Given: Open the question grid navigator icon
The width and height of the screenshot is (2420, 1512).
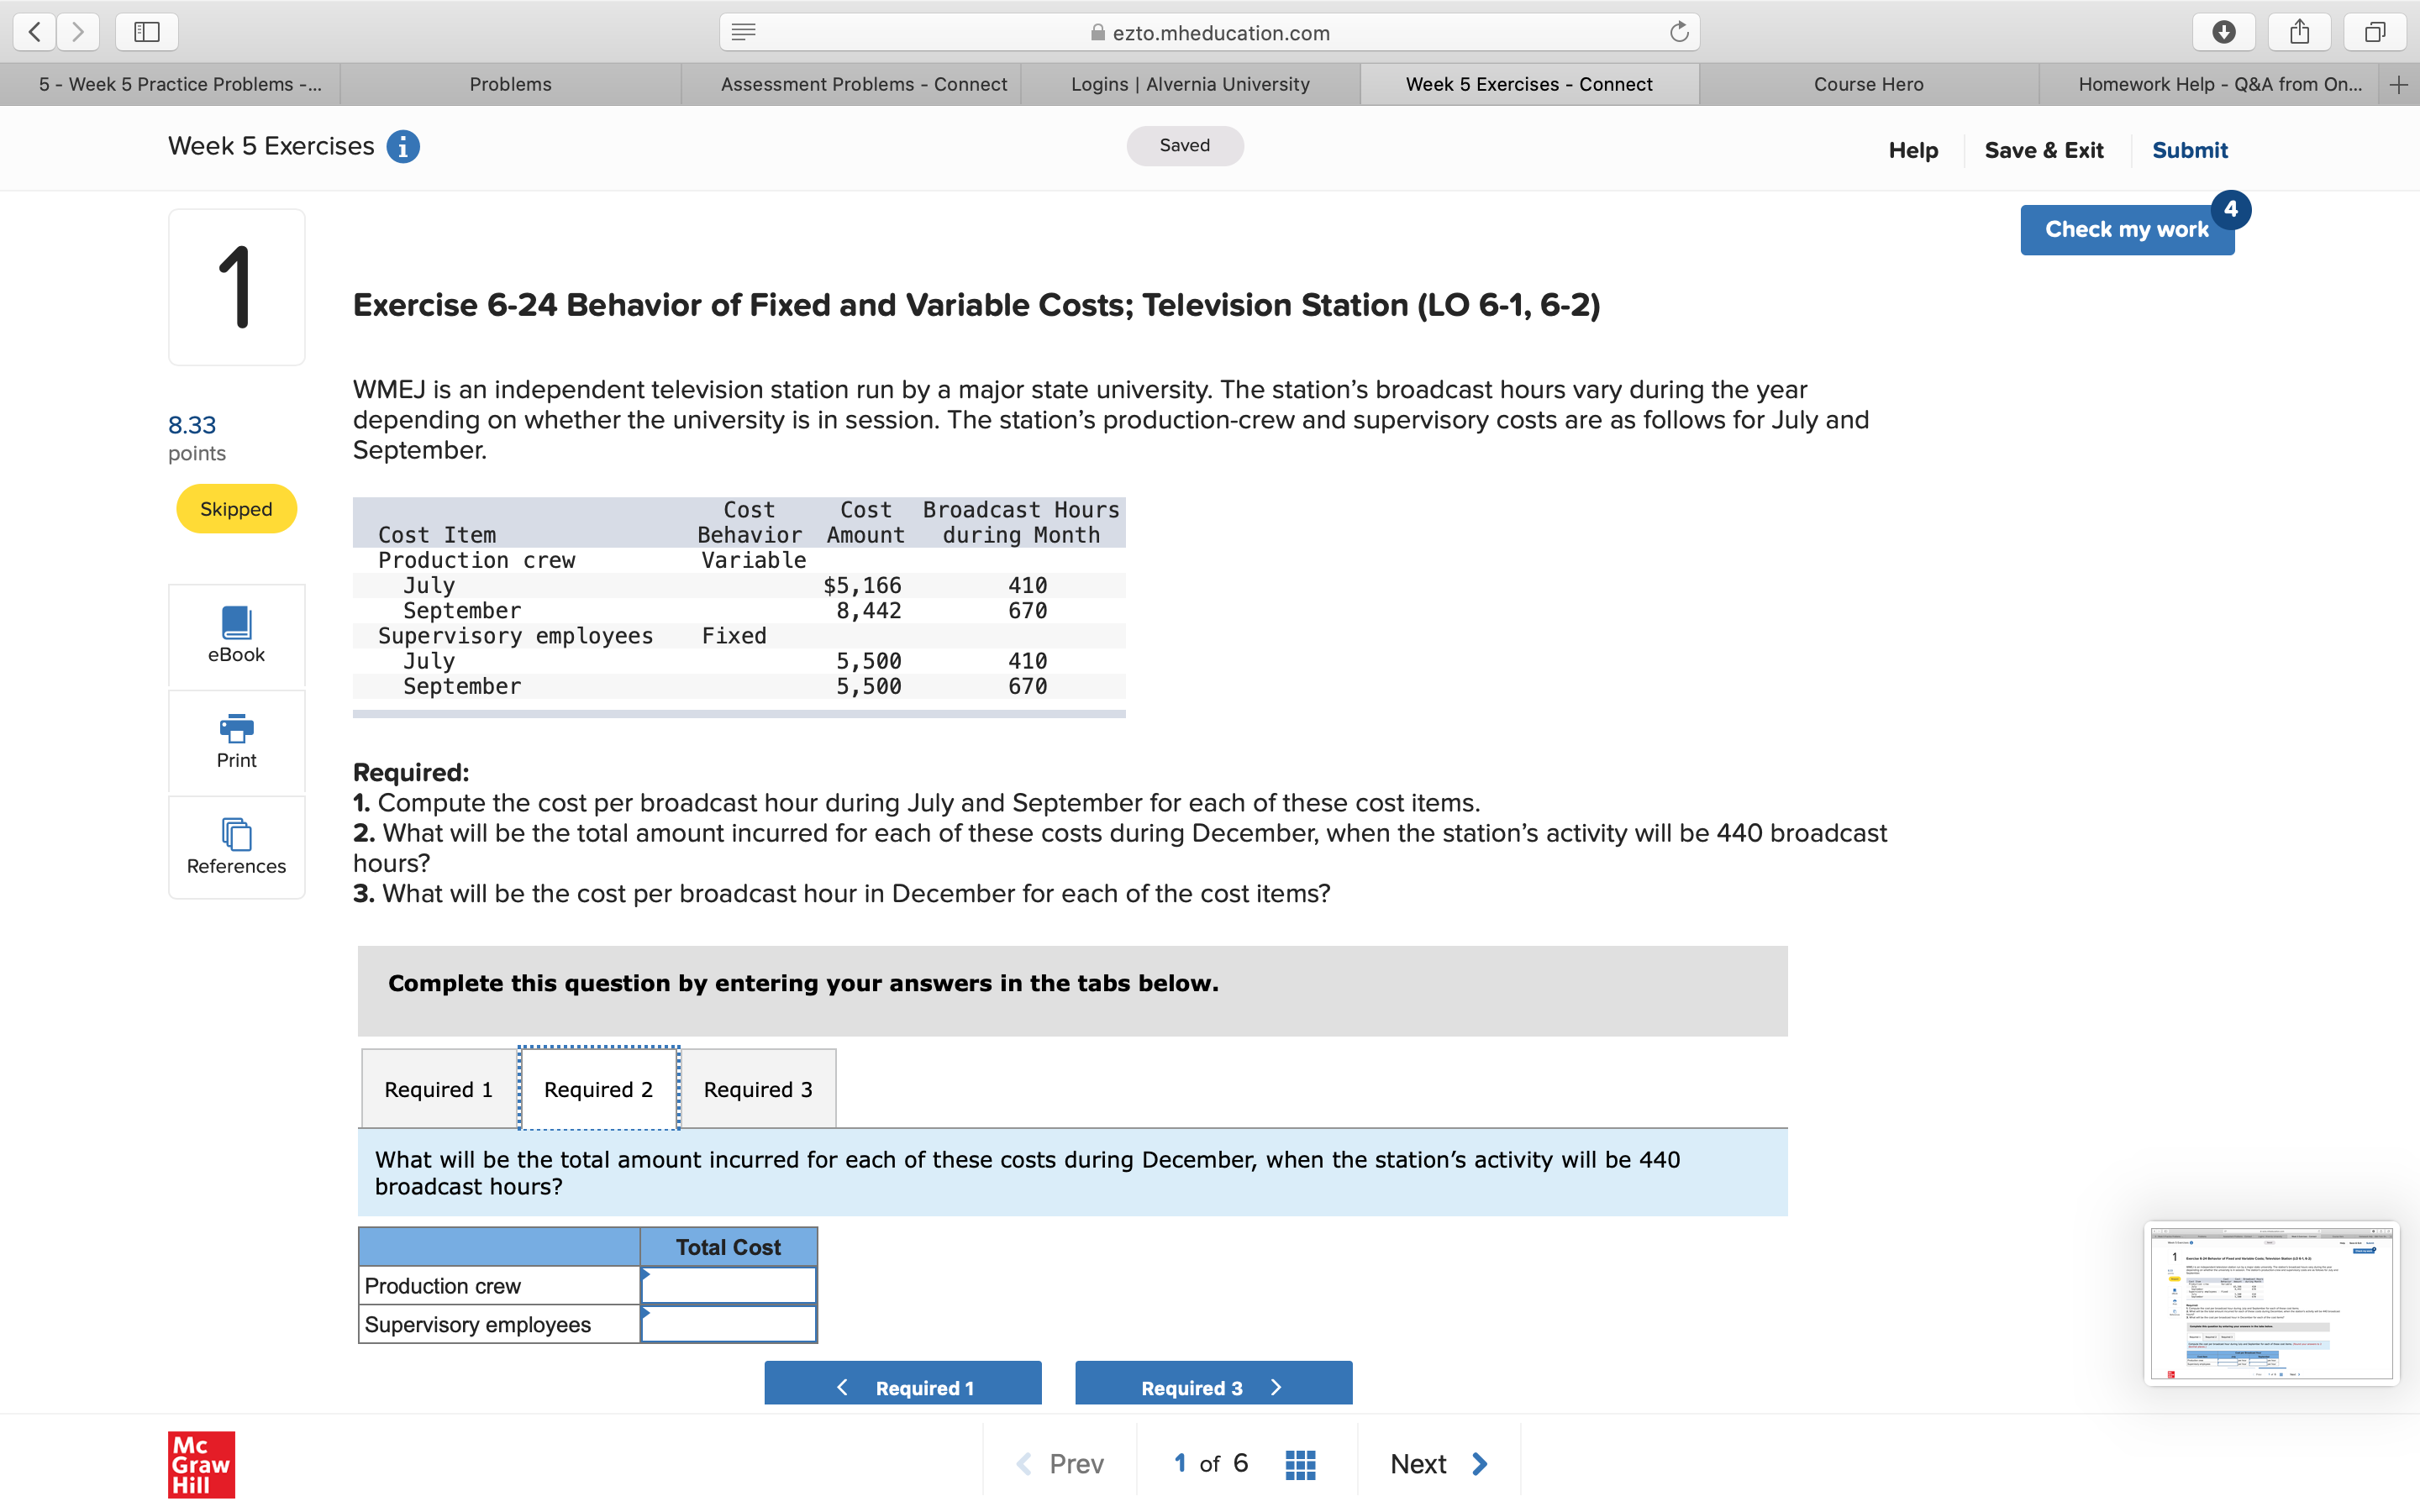Looking at the screenshot, I should pyautogui.click(x=1299, y=1464).
